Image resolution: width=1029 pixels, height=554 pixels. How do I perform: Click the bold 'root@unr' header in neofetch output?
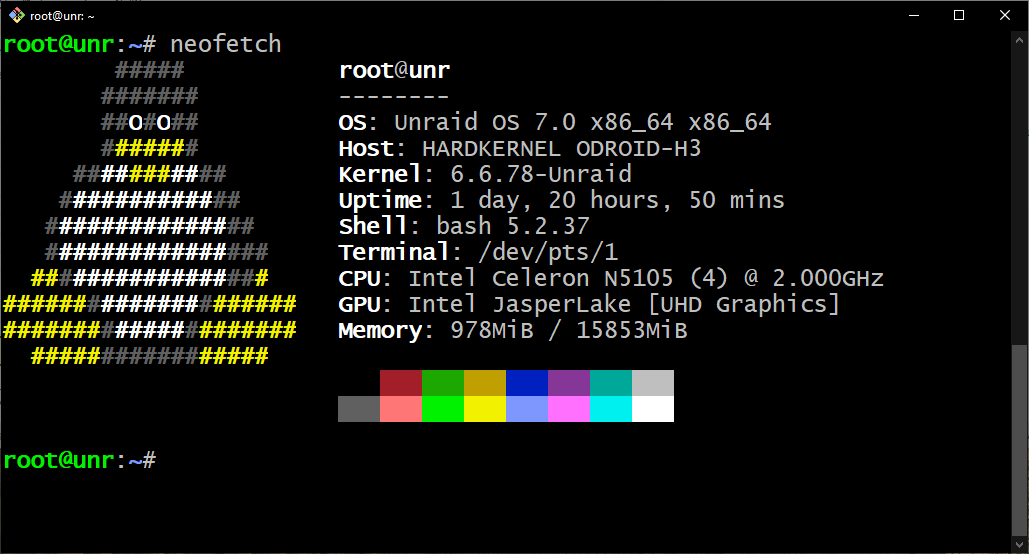click(x=394, y=70)
